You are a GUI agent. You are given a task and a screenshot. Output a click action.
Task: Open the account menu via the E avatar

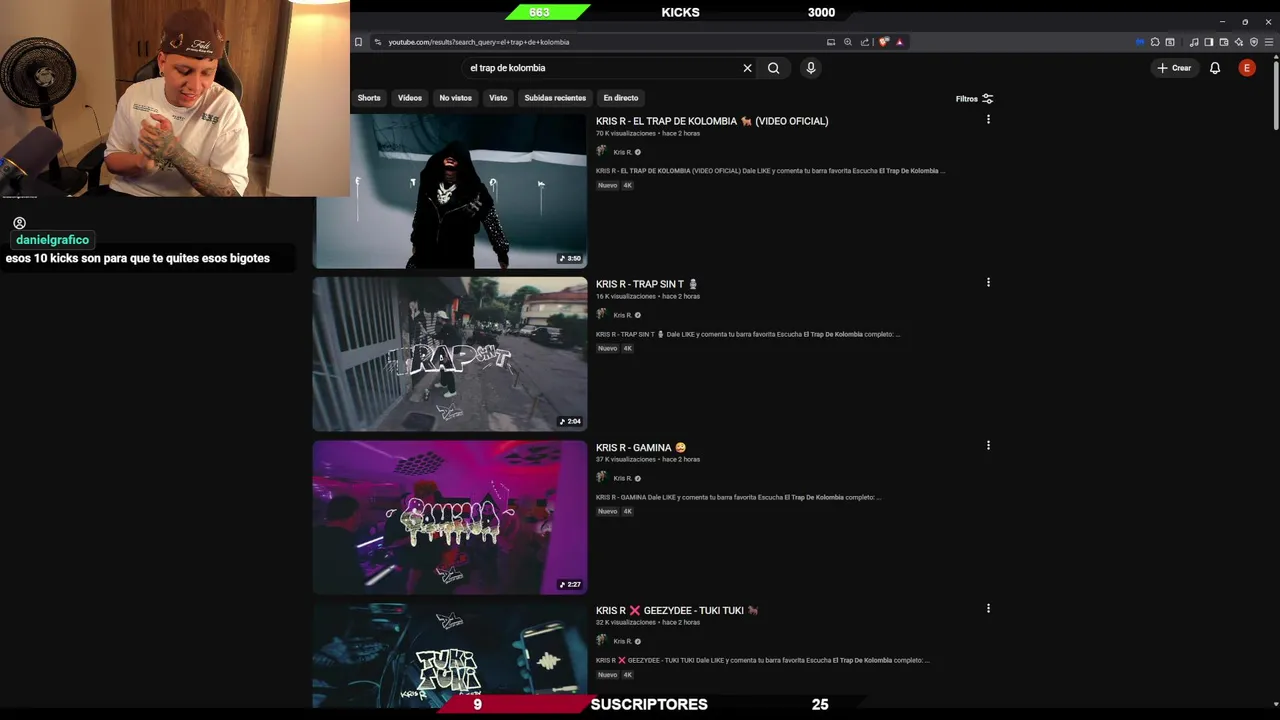(1247, 68)
